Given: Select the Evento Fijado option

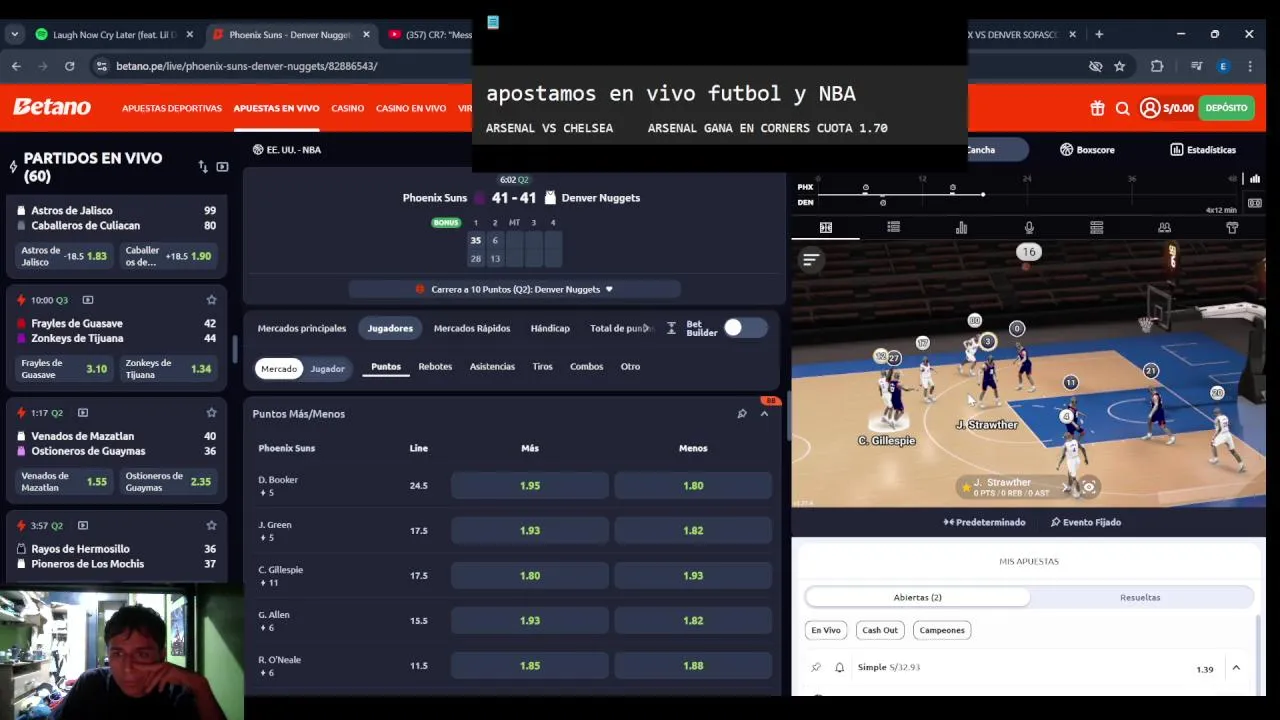Looking at the screenshot, I should [x=1086, y=522].
